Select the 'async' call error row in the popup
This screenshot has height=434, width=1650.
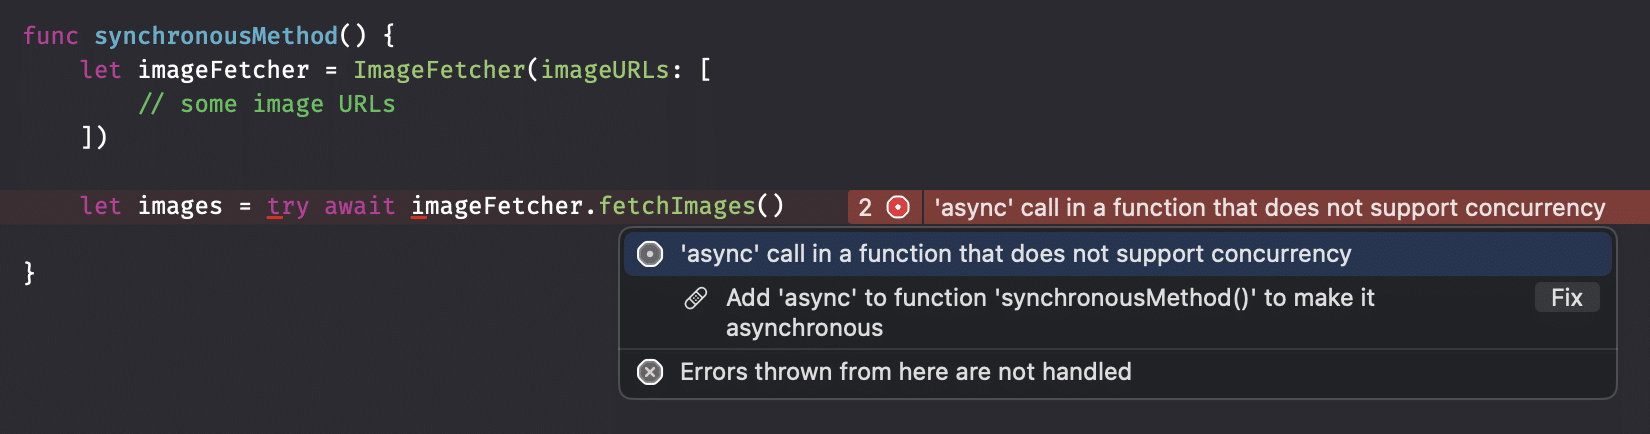[x=1015, y=254]
